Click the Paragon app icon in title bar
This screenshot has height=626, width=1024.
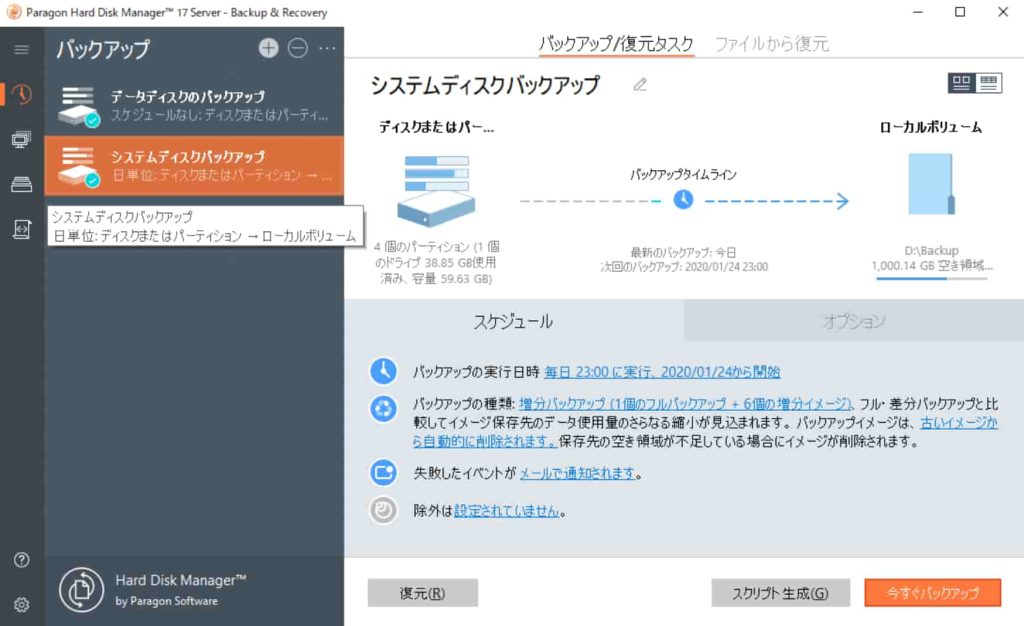click(x=13, y=12)
